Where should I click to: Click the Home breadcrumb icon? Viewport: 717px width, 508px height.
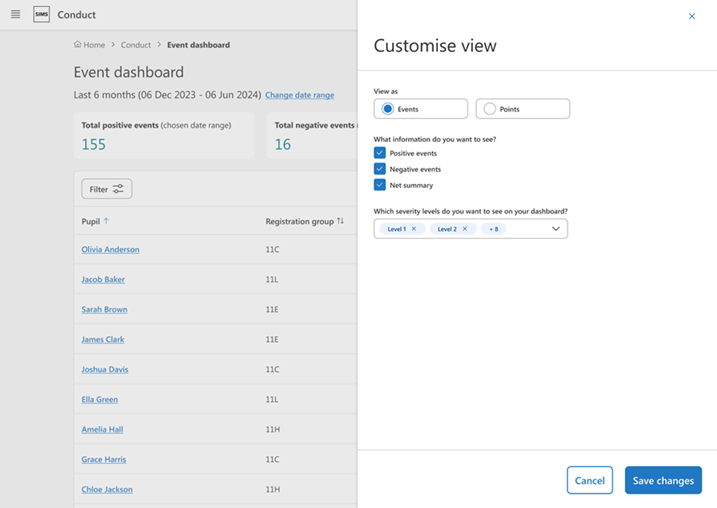coord(78,45)
